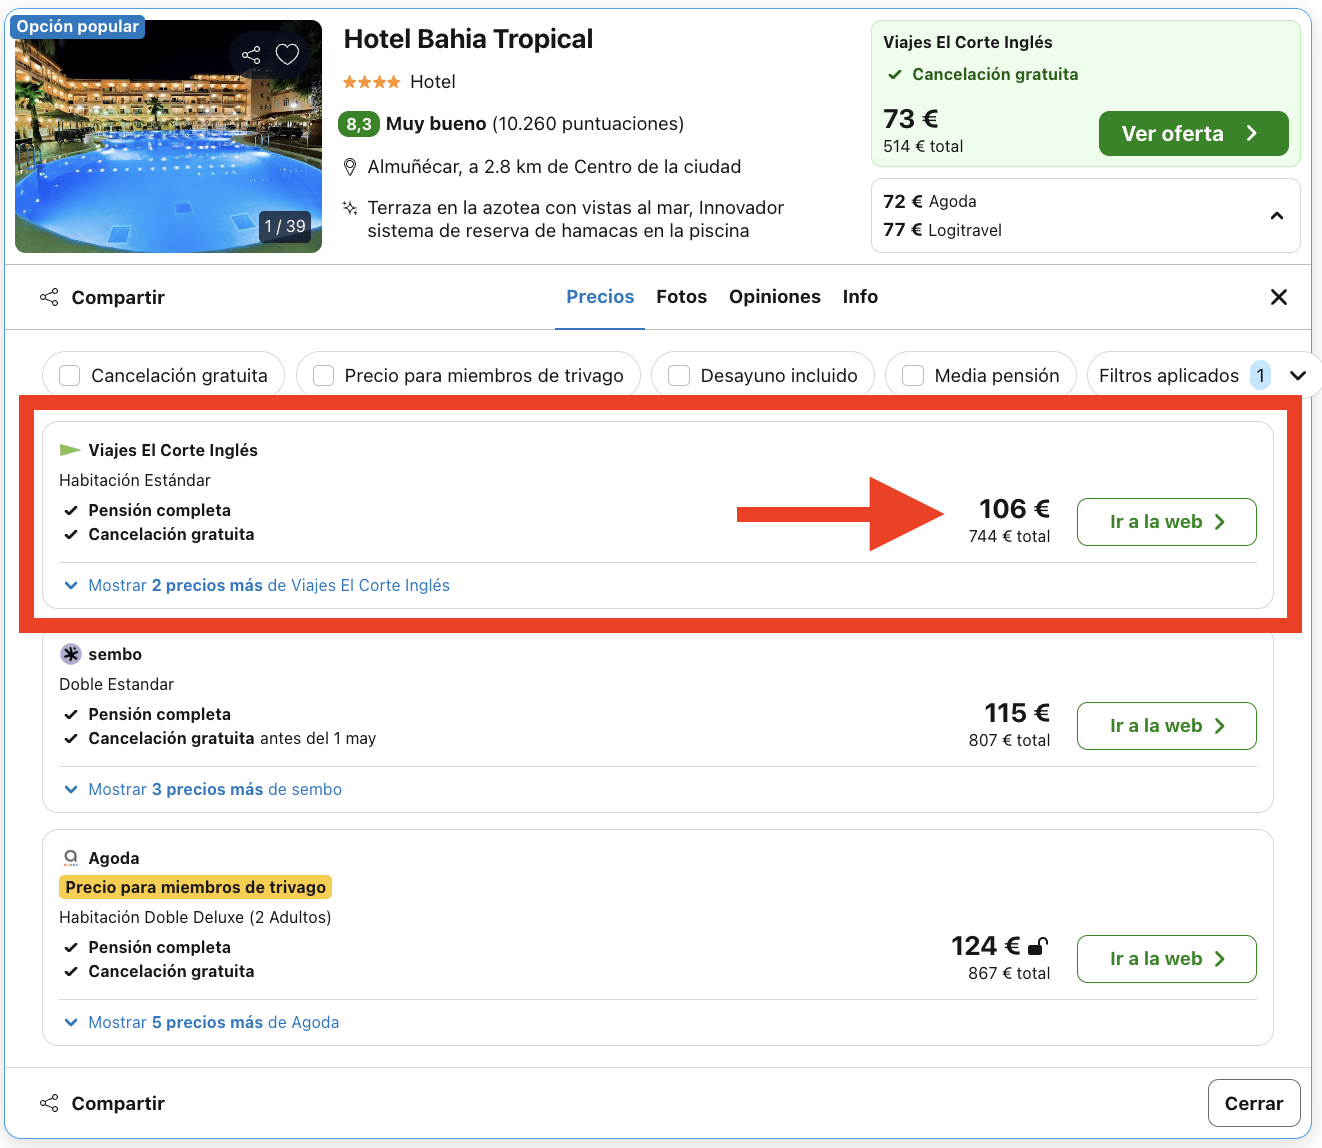Enable the Desayuno incluido filter

tap(678, 375)
